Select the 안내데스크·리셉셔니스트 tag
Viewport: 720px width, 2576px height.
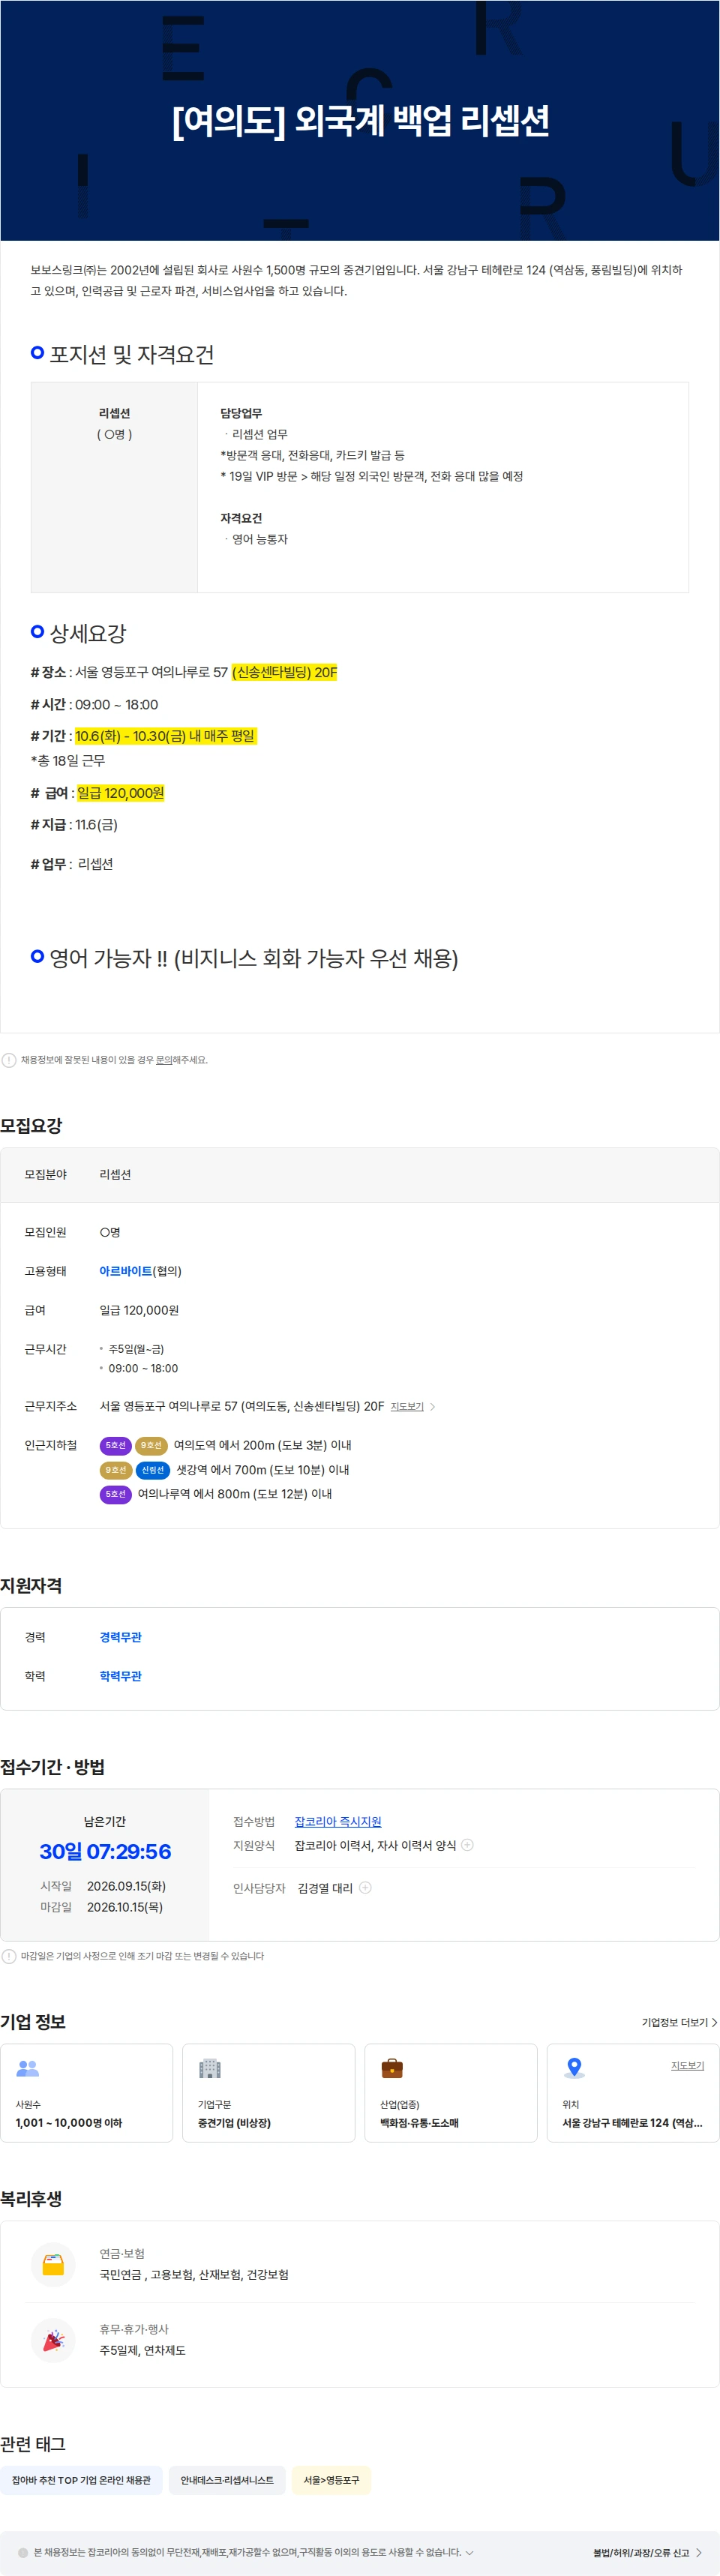(x=227, y=2480)
